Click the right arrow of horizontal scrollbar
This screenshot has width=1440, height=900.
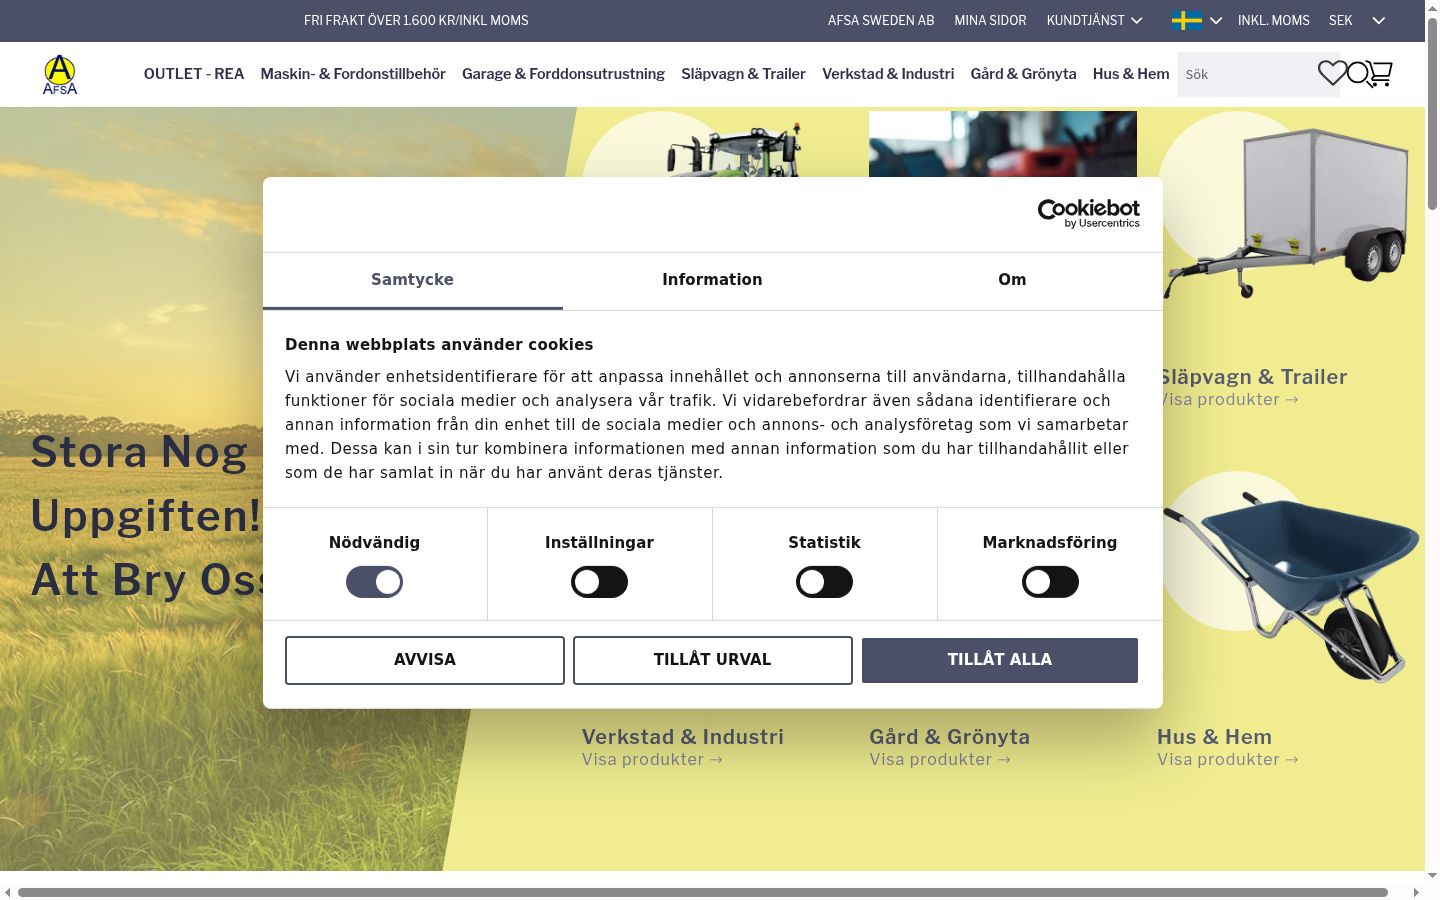tap(1416, 892)
